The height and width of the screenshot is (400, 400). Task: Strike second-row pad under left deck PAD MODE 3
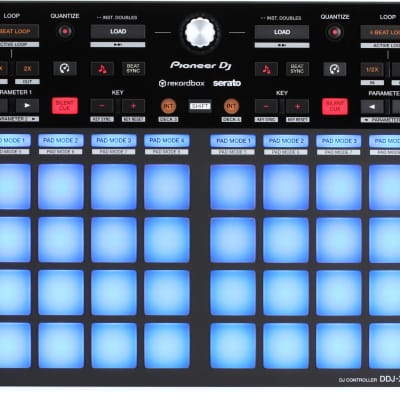[114, 240]
